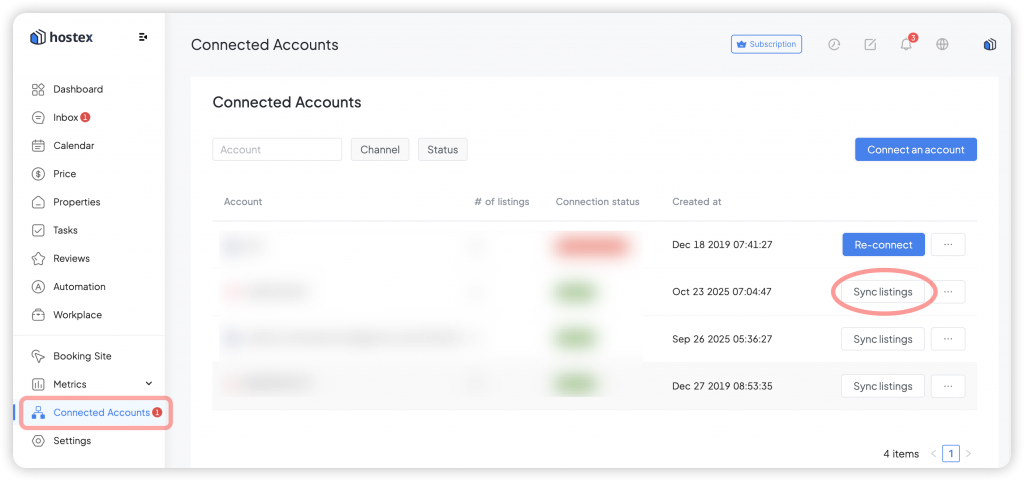Sync listings for the Oct 23 2025 account
1024x481 pixels.
pos(882,292)
